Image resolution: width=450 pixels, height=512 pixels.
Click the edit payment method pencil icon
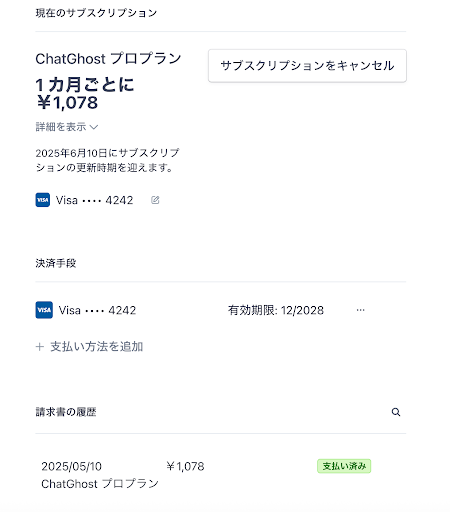click(155, 200)
